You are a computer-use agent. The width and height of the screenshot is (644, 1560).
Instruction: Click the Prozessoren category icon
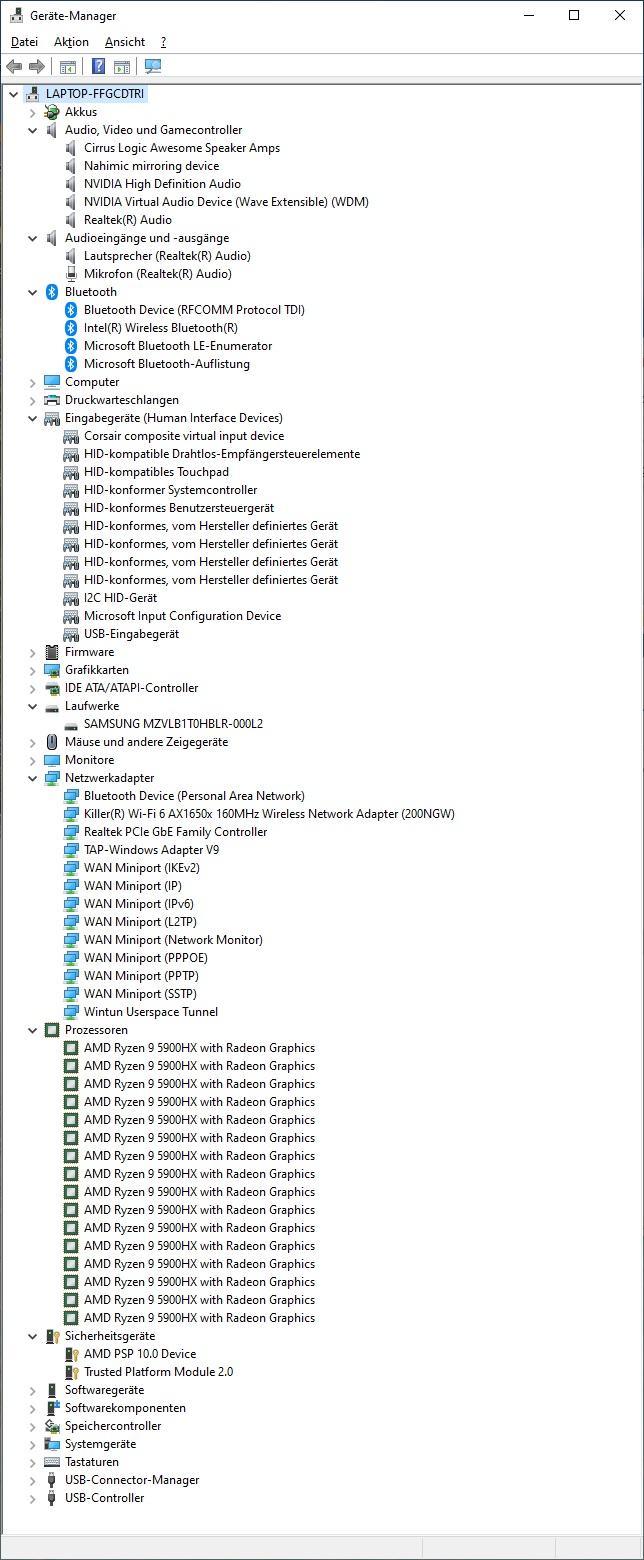(x=52, y=1030)
